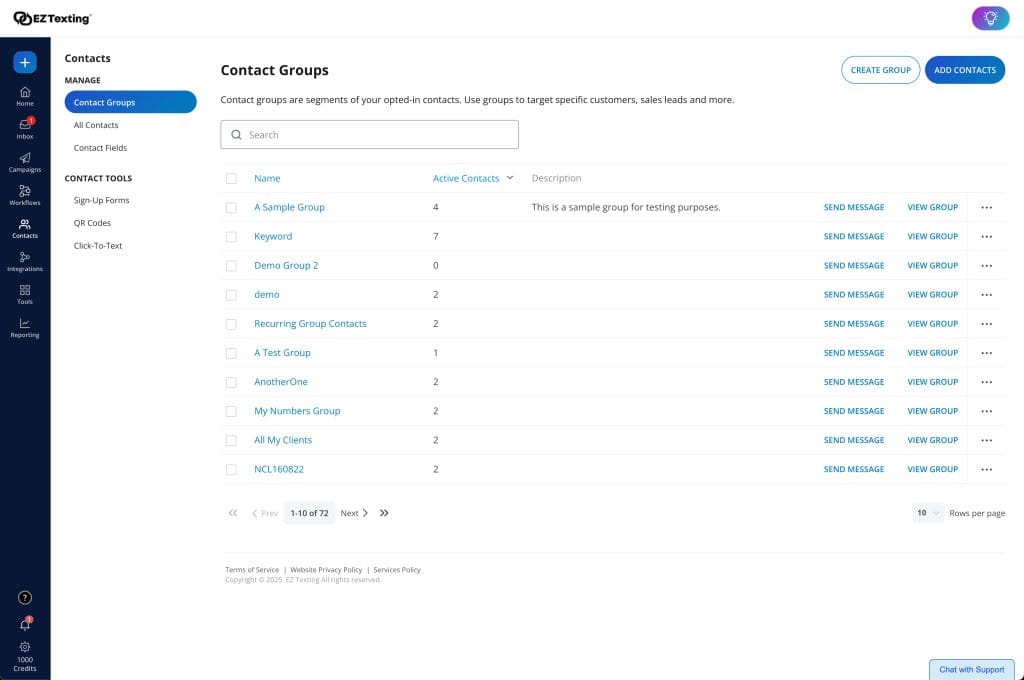
Task: Open the help icon at the bottom sidebar
Action: pos(24,597)
